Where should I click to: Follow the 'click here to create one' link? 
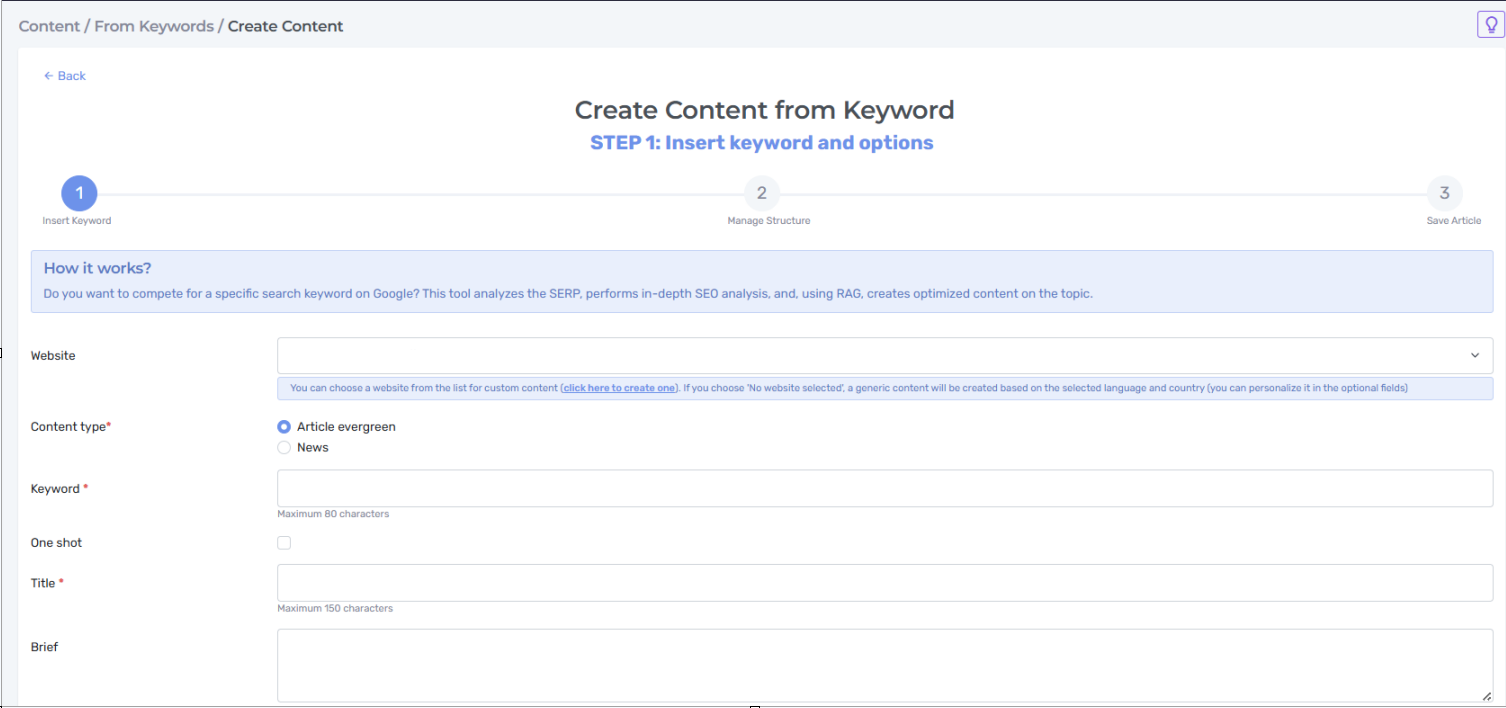click(x=619, y=388)
